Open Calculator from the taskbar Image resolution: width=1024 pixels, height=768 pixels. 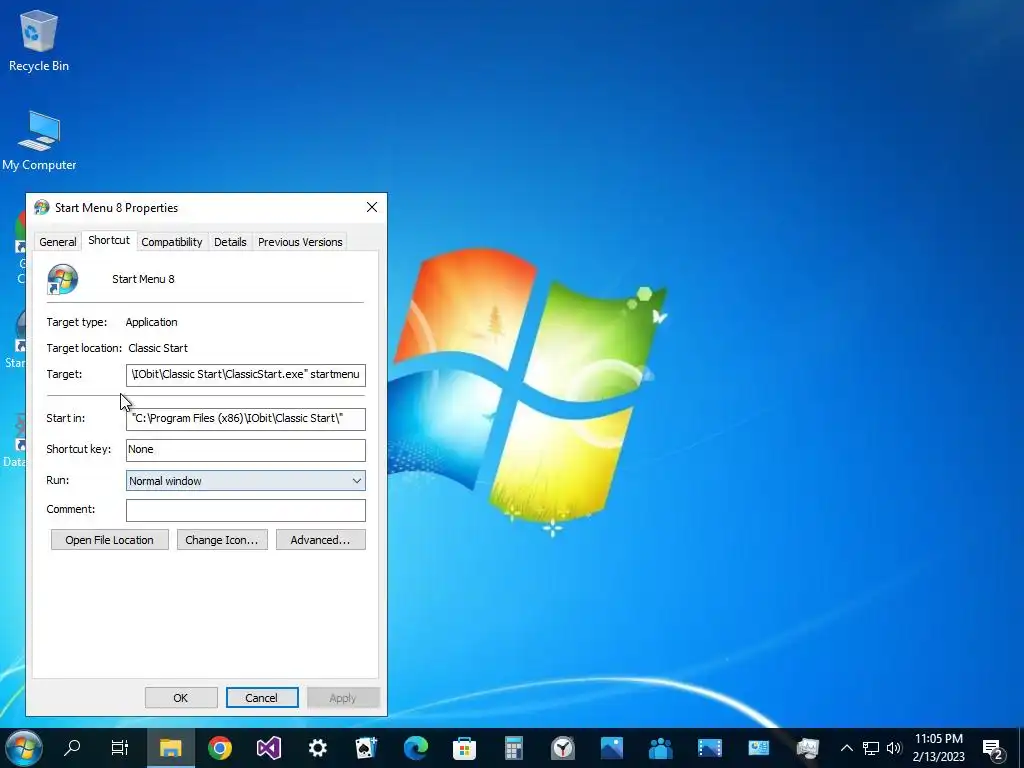(x=513, y=748)
